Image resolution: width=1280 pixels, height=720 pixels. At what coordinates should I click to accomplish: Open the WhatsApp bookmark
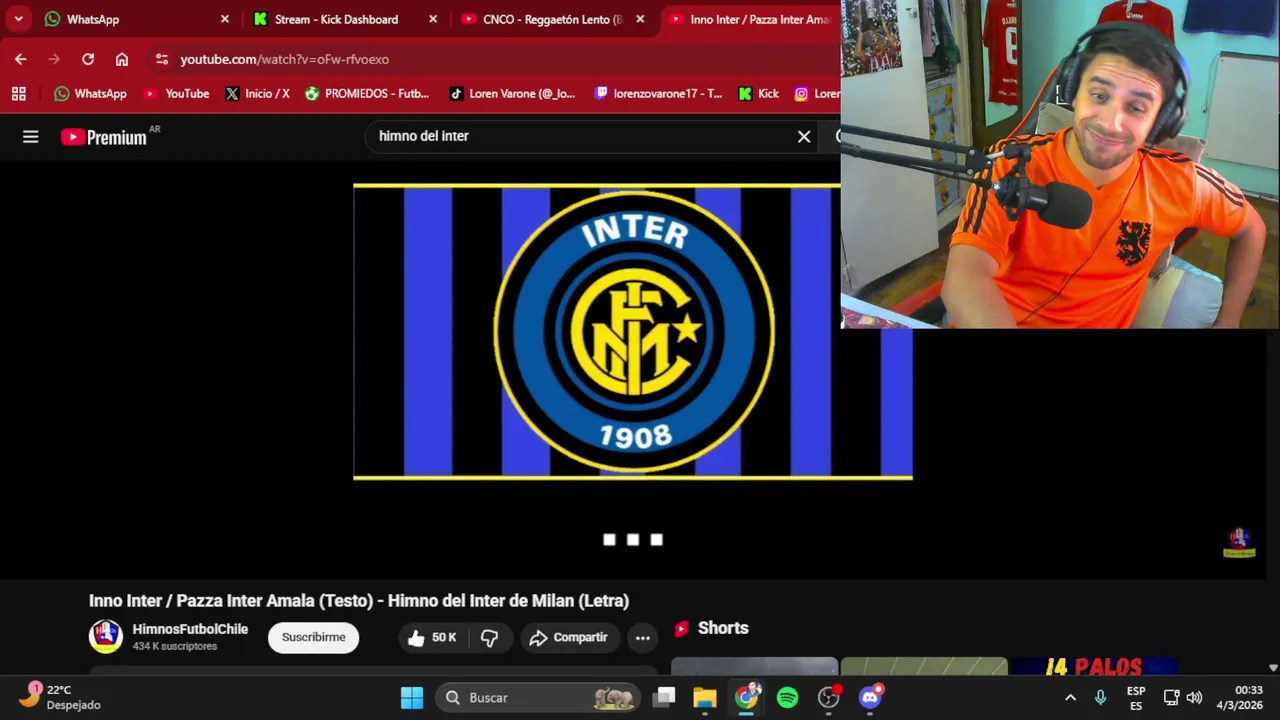[x=90, y=93]
